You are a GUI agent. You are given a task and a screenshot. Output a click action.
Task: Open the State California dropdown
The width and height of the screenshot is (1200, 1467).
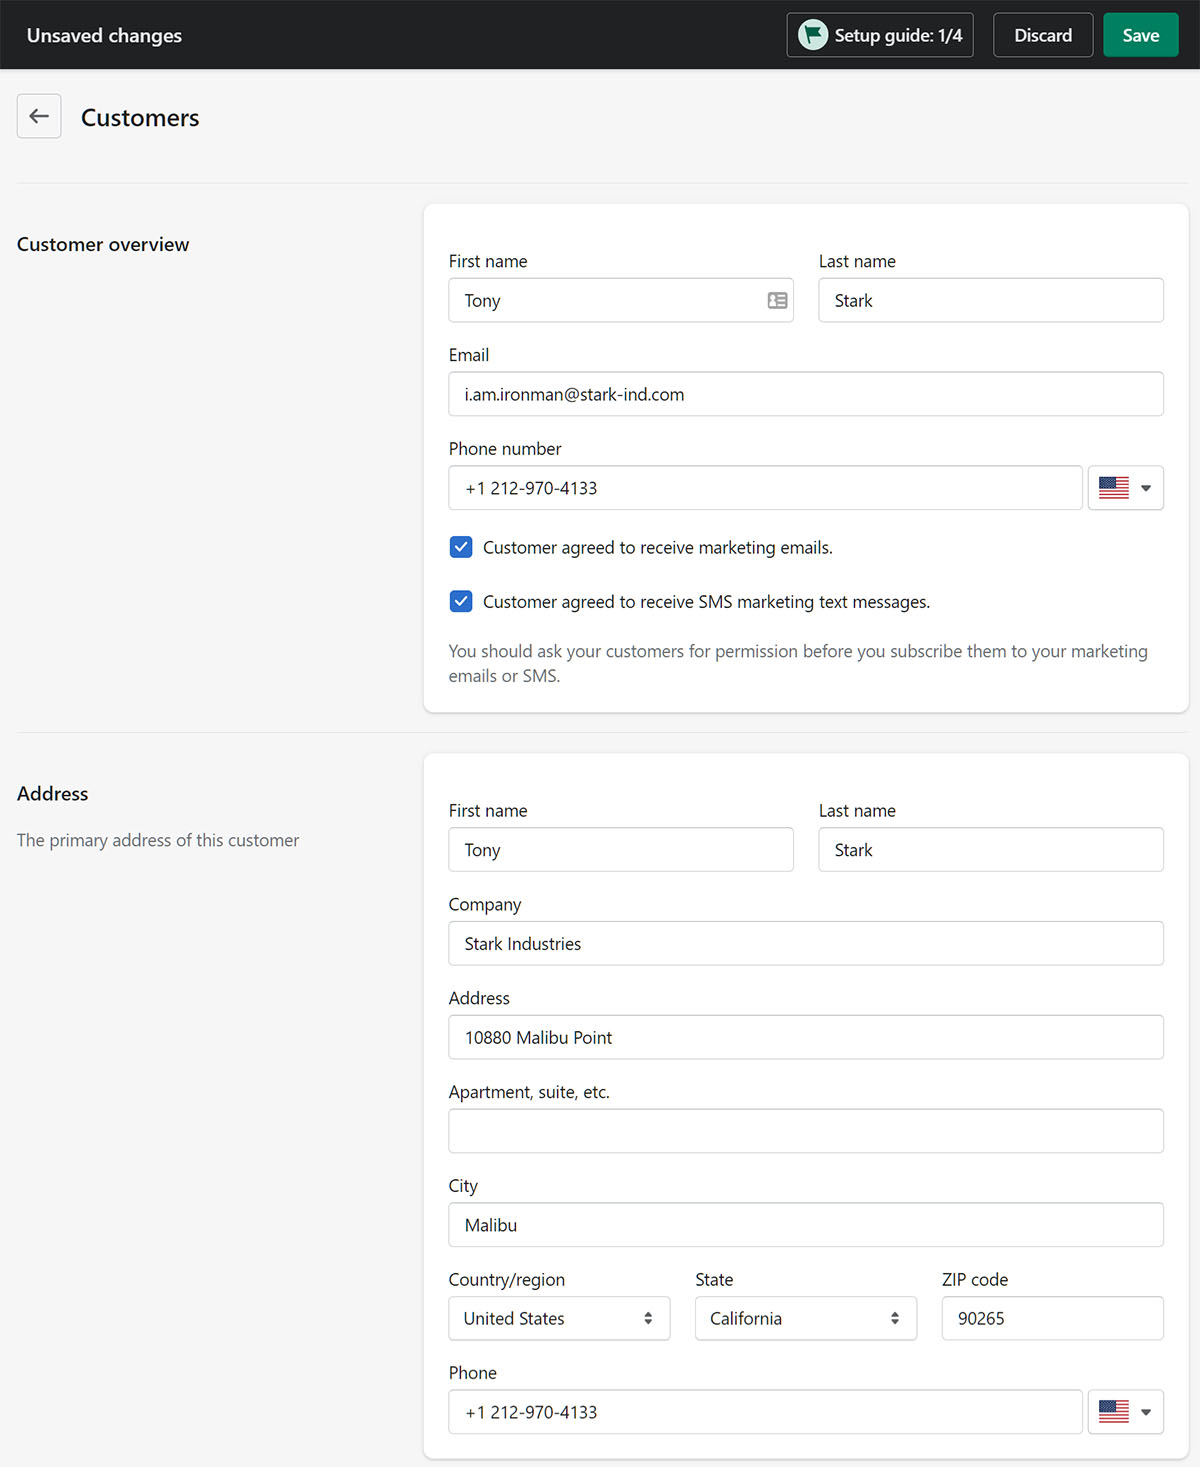pyautogui.click(x=806, y=1318)
